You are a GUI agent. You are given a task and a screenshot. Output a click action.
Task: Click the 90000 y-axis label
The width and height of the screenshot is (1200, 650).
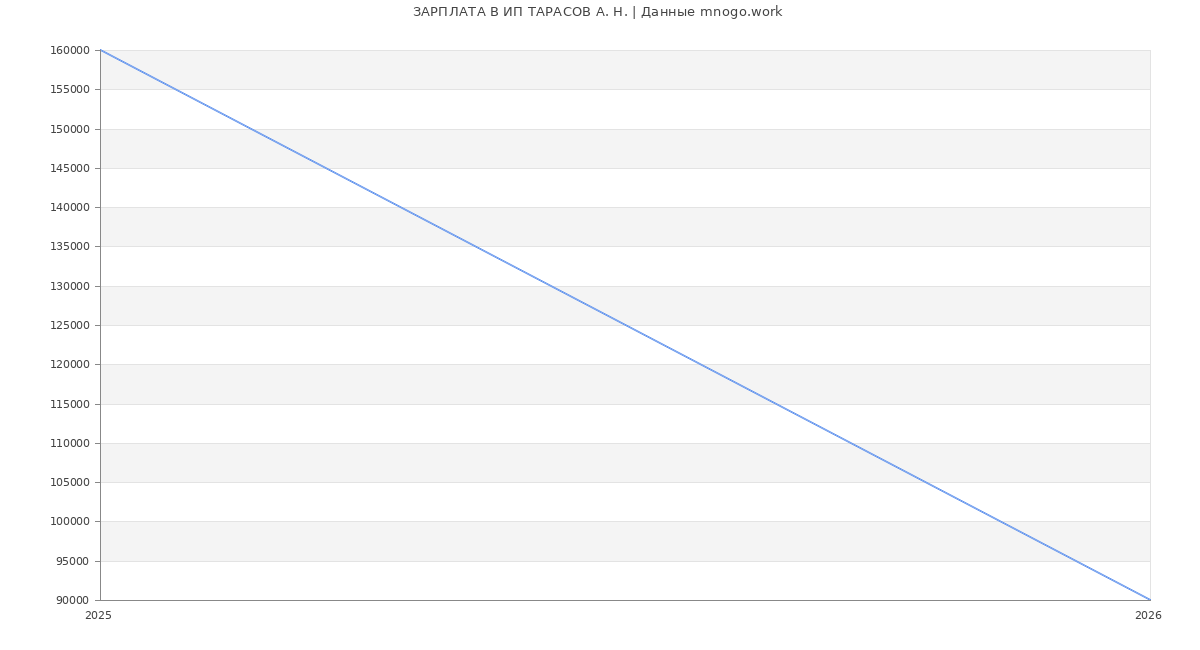pos(73,601)
